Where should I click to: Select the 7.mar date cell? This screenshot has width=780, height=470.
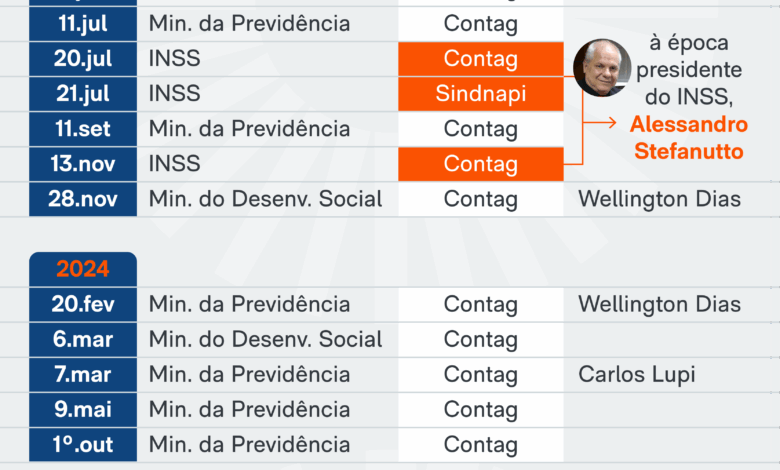click(x=83, y=375)
